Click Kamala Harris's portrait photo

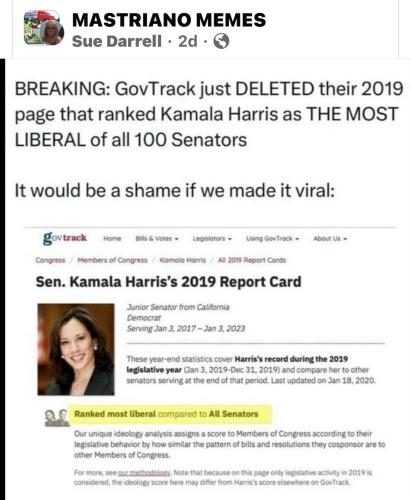pos(76,349)
